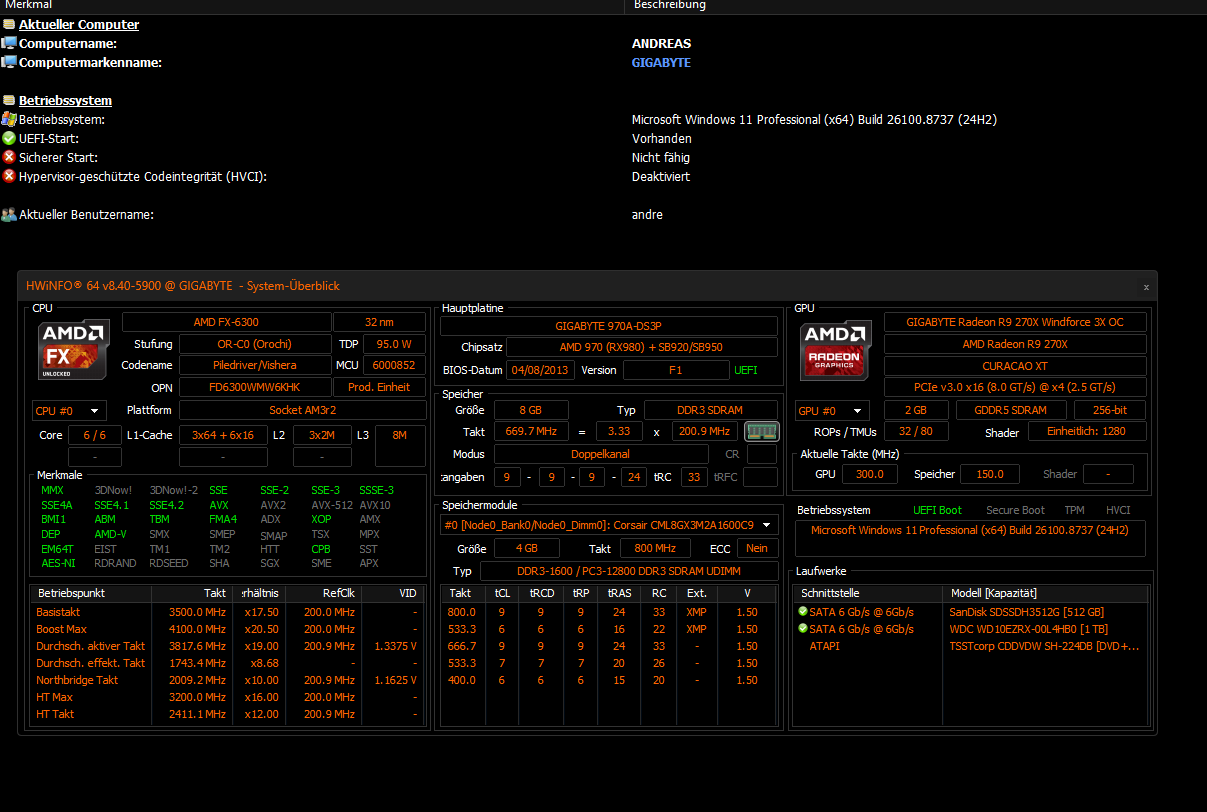The image size is (1207, 812).
Task: Click the GIGABYTE 970A-DS3P mainboard field
Action: [x=609, y=326]
